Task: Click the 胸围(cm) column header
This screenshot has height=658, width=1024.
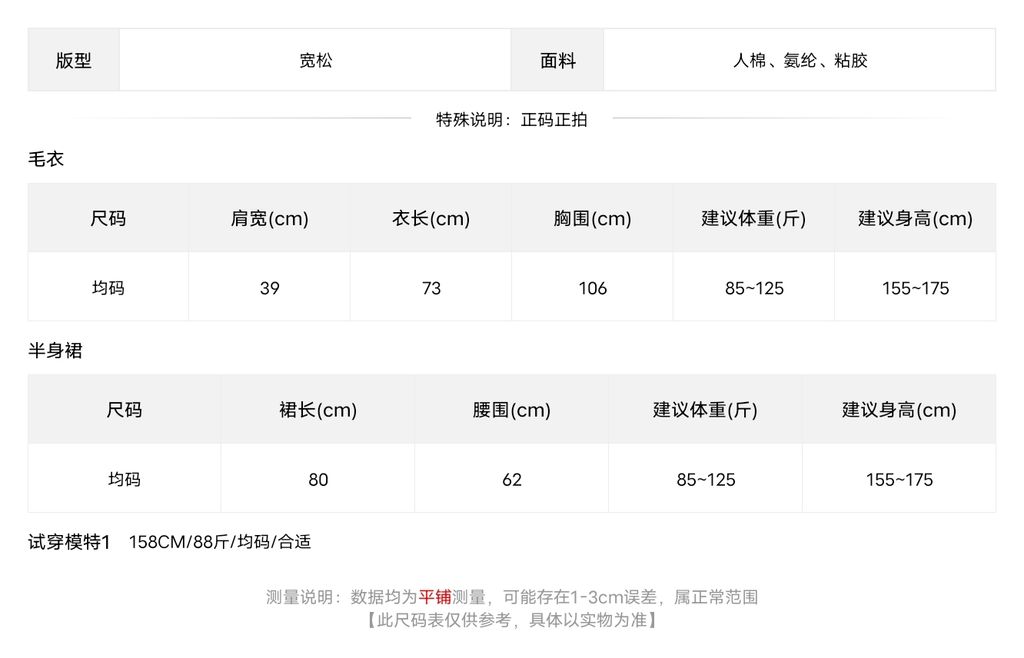Action: [592, 218]
